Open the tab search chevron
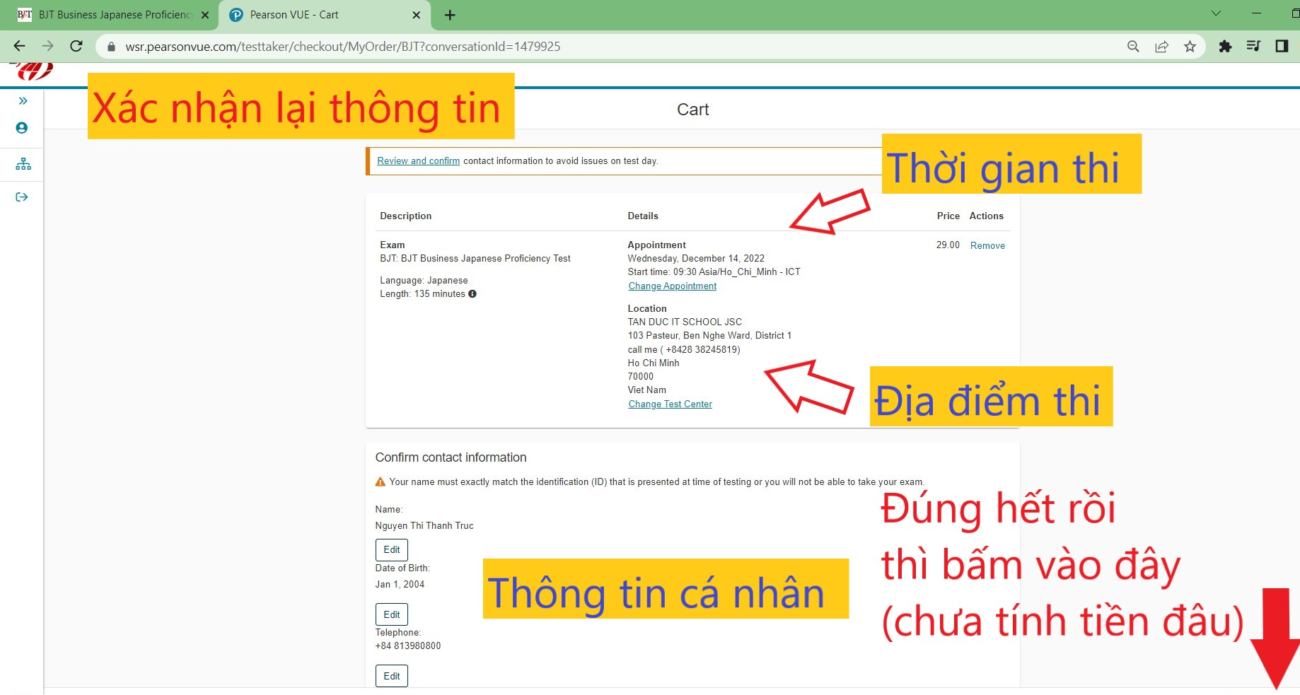This screenshot has width=1300, height=695. (x=1216, y=14)
